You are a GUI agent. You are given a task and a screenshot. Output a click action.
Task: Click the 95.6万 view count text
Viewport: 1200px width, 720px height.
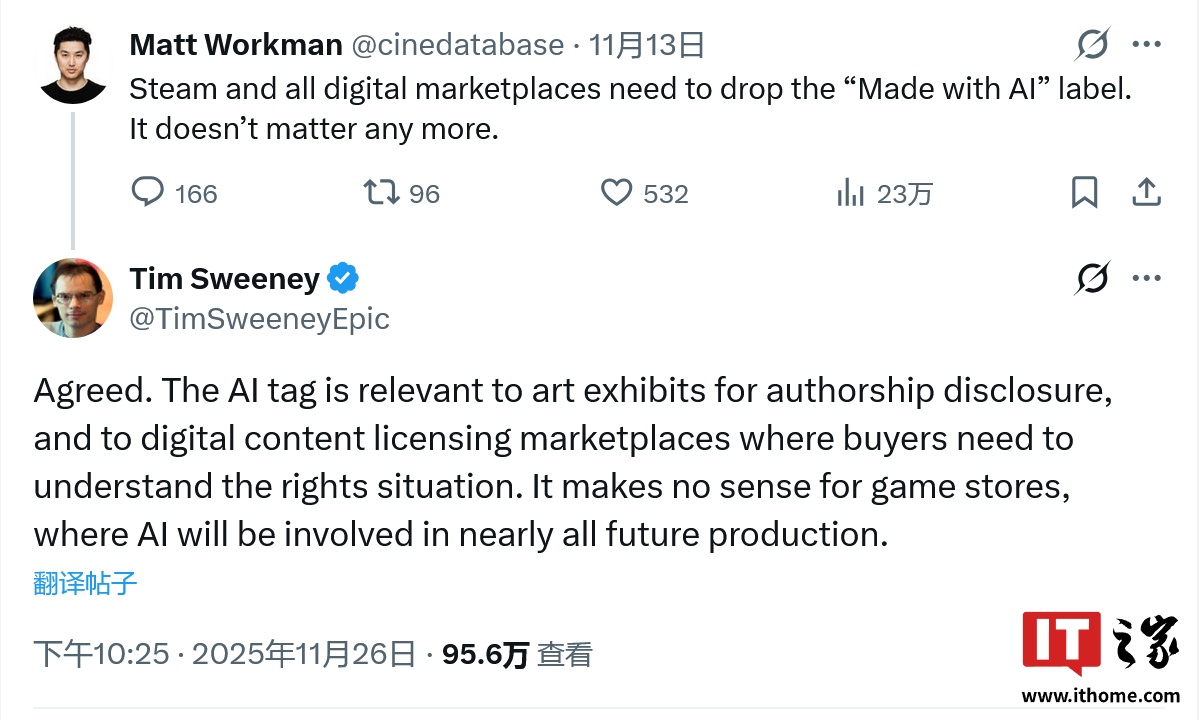(488, 654)
